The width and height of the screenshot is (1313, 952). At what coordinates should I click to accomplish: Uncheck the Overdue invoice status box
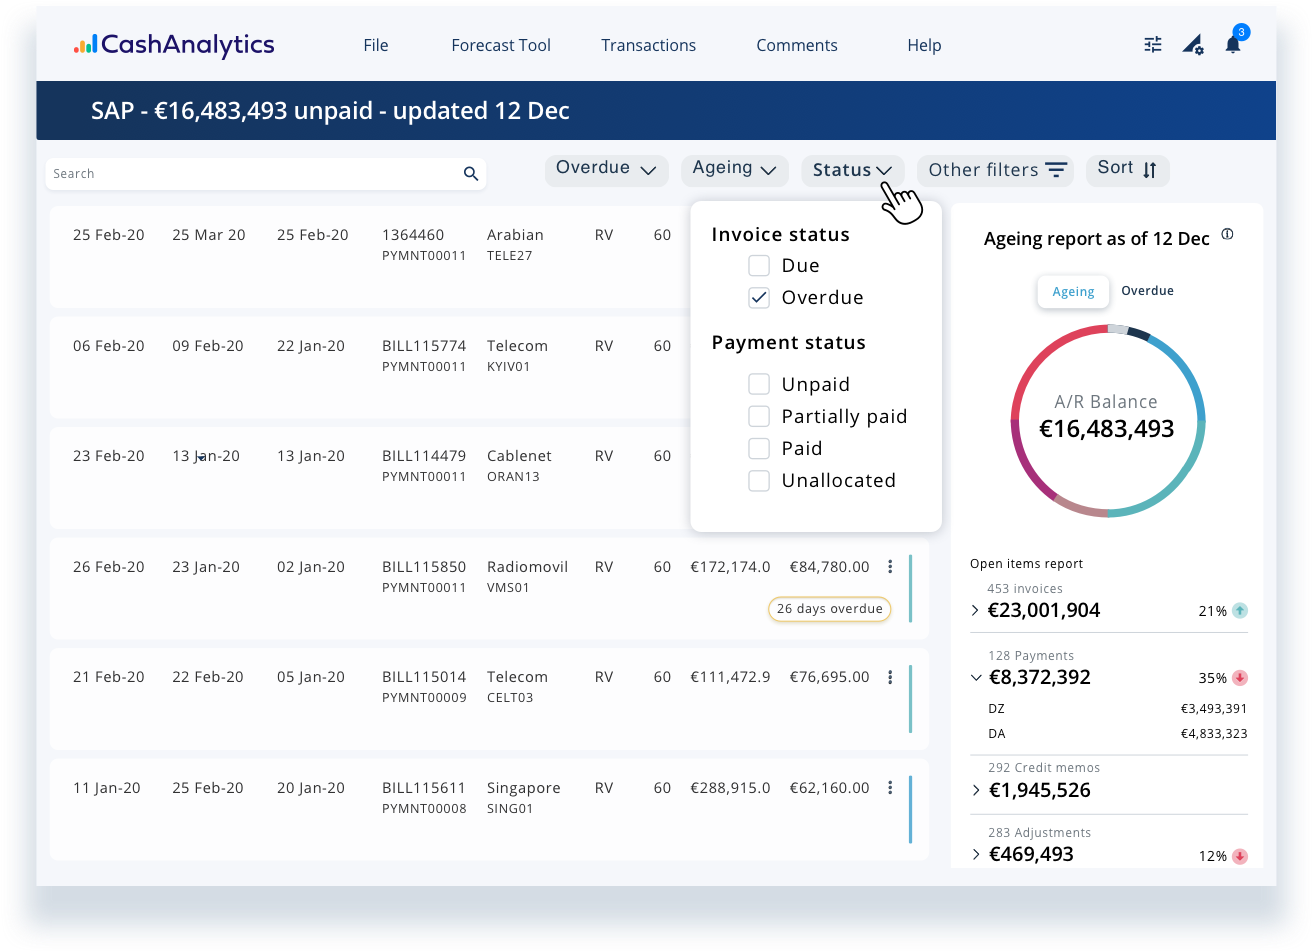tap(759, 297)
